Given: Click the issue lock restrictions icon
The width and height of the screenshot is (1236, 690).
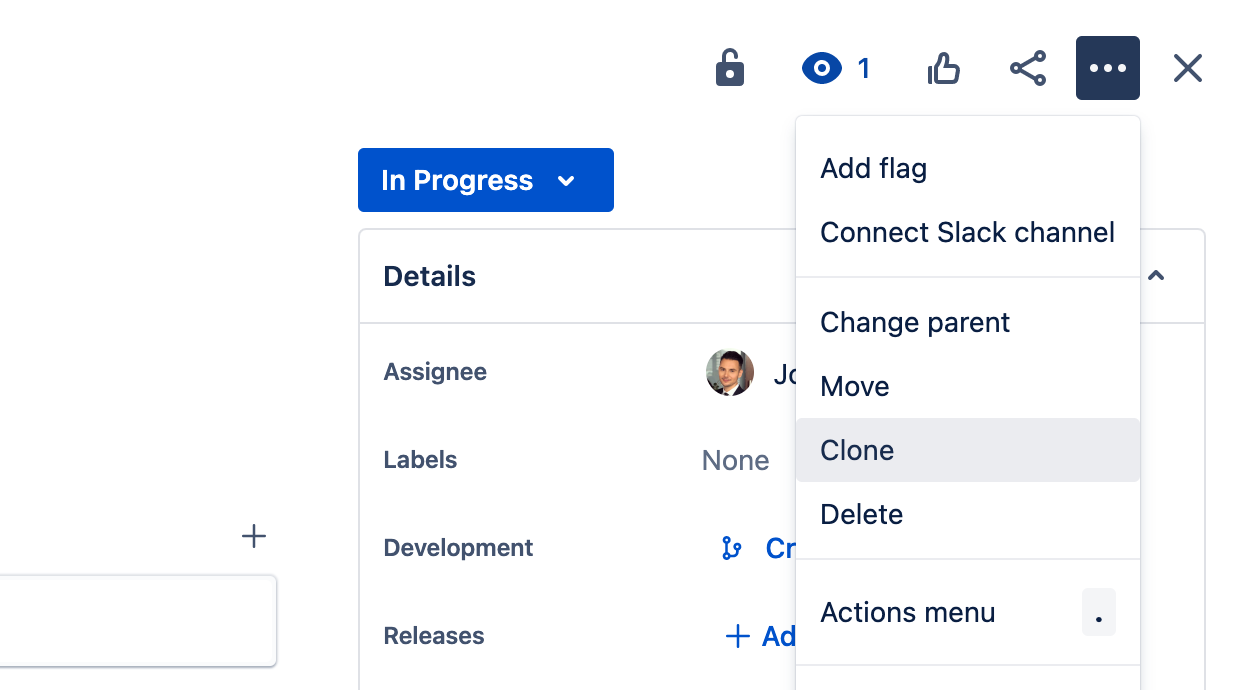Looking at the screenshot, I should click(x=730, y=69).
